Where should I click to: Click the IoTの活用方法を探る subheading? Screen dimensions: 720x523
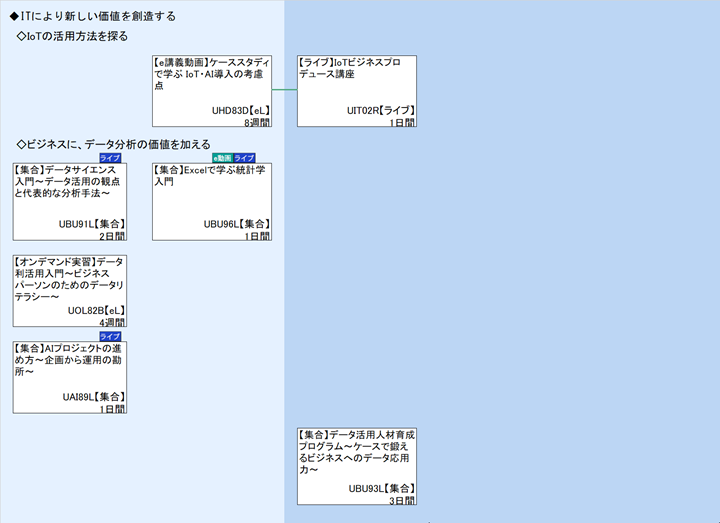(73, 36)
